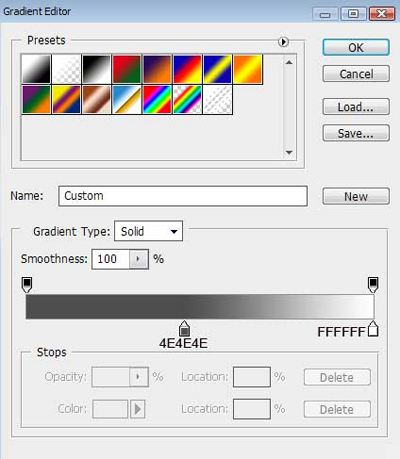Choose the Copper gradient preset
The width and height of the screenshot is (400, 459).
pos(96,100)
